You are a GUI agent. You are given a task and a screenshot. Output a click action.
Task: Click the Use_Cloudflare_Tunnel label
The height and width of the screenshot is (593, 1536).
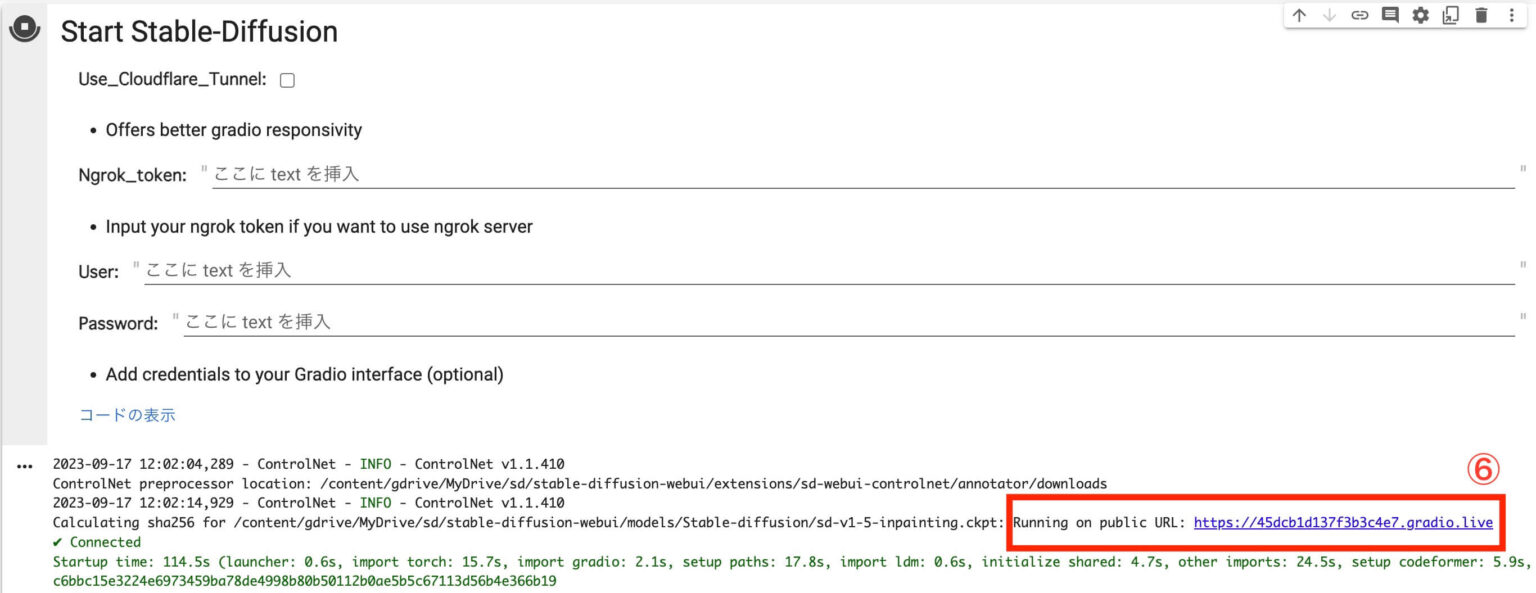(172, 80)
